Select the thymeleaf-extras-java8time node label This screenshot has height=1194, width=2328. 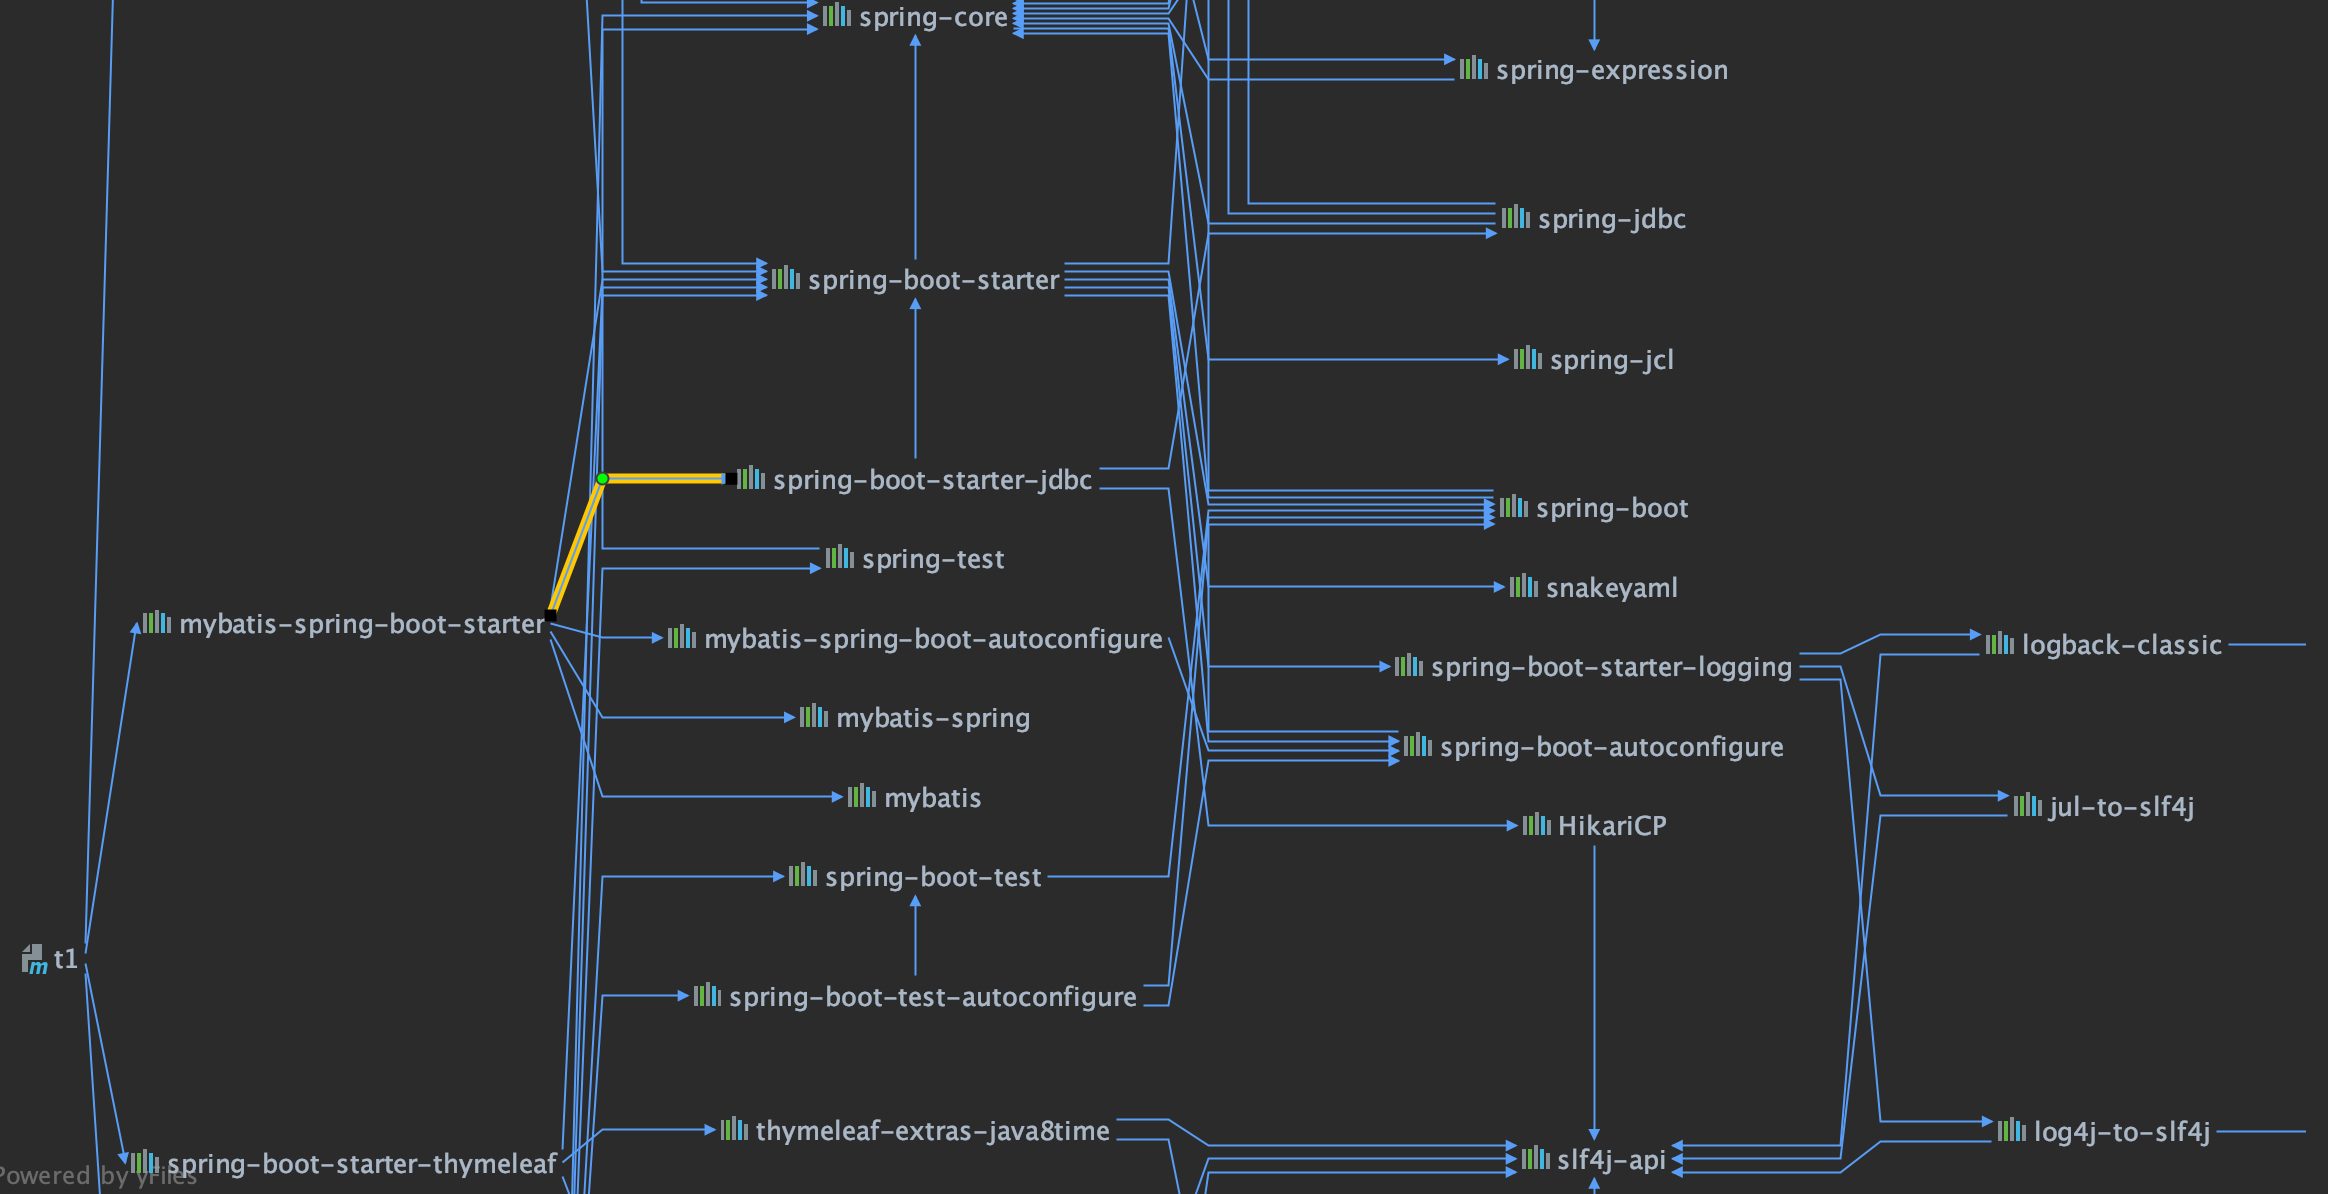tap(932, 1131)
